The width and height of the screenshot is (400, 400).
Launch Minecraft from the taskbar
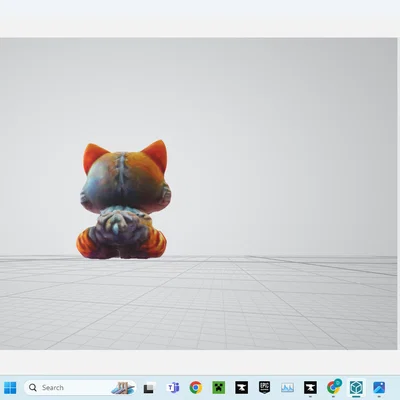219,388
